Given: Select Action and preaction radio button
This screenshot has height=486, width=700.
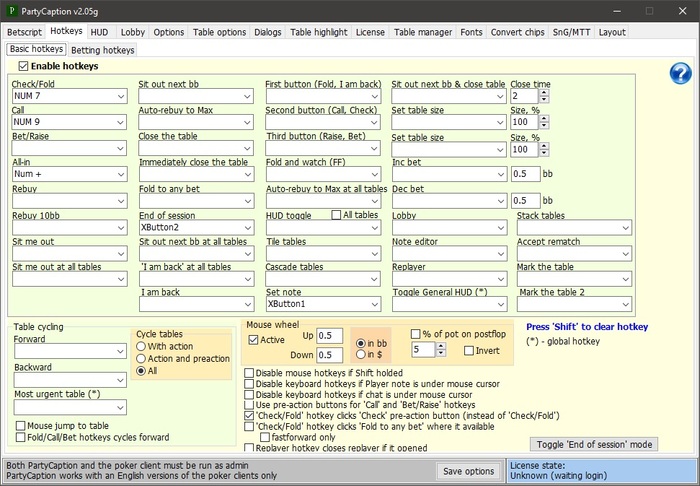Looking at the screenshot, I should (141, 358).
